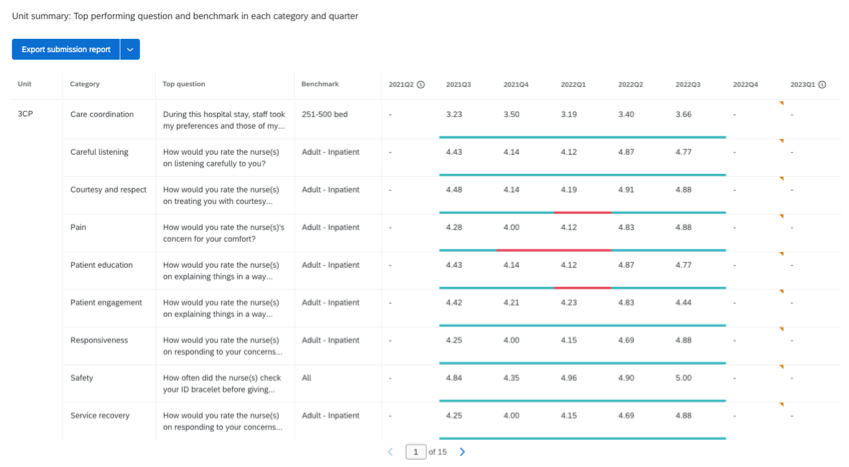
Task: Click orange corner marker in Care coordination row
Action: [781, 103]
